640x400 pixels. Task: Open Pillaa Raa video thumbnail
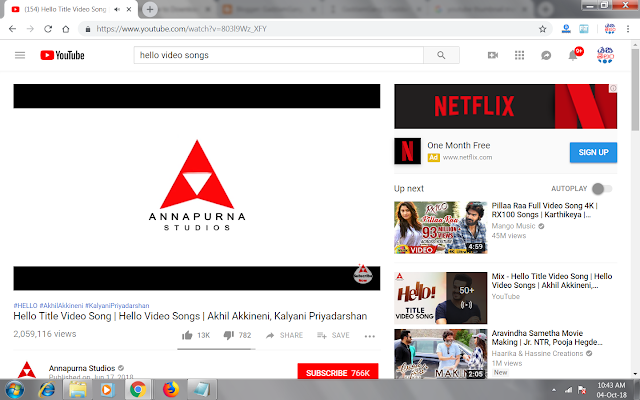440,227
